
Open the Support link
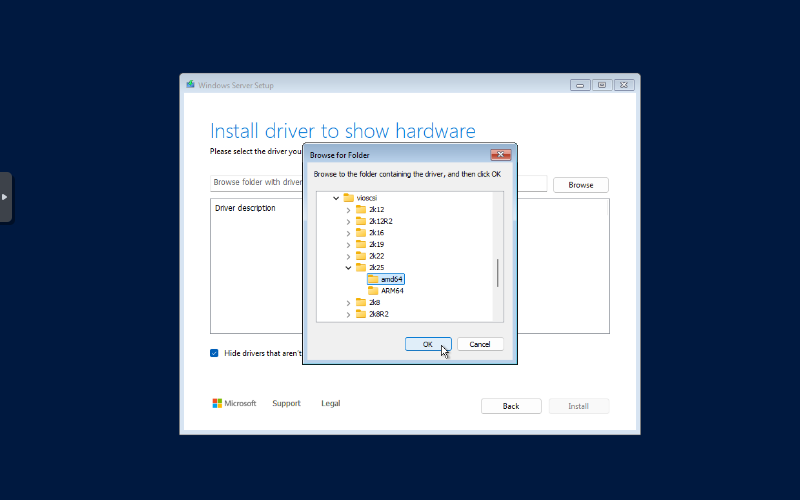point(286,403)
